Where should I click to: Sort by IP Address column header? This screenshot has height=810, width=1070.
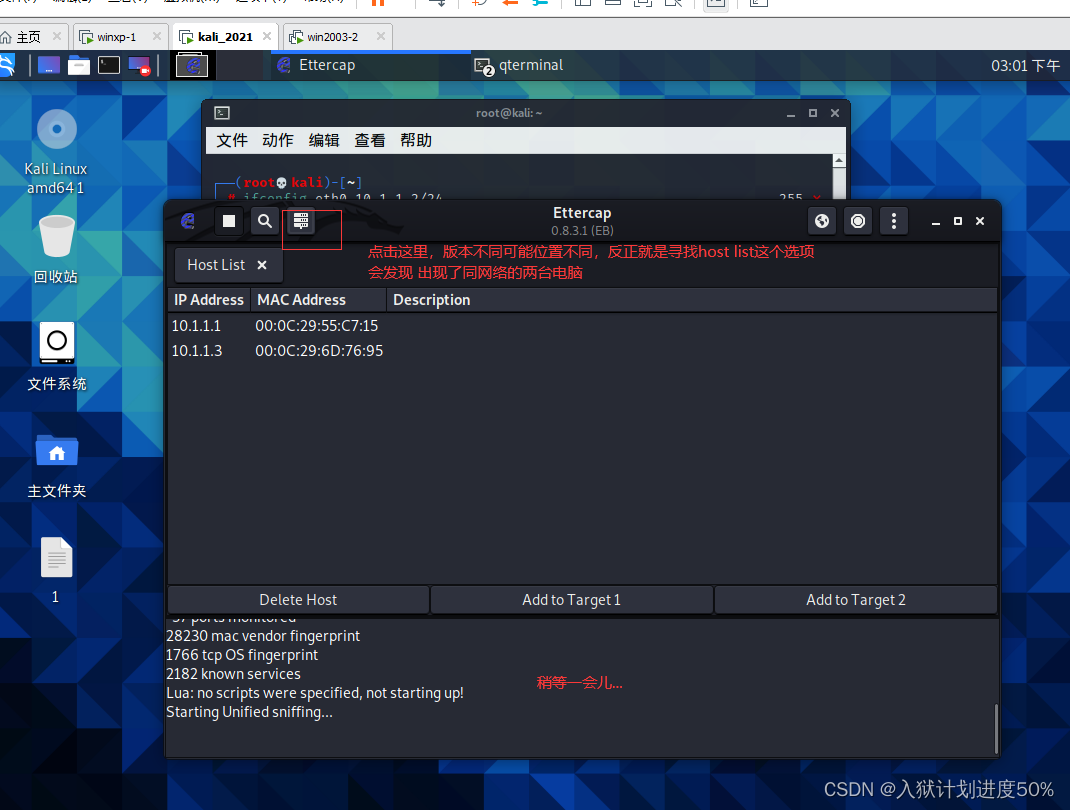pos(209,300)
